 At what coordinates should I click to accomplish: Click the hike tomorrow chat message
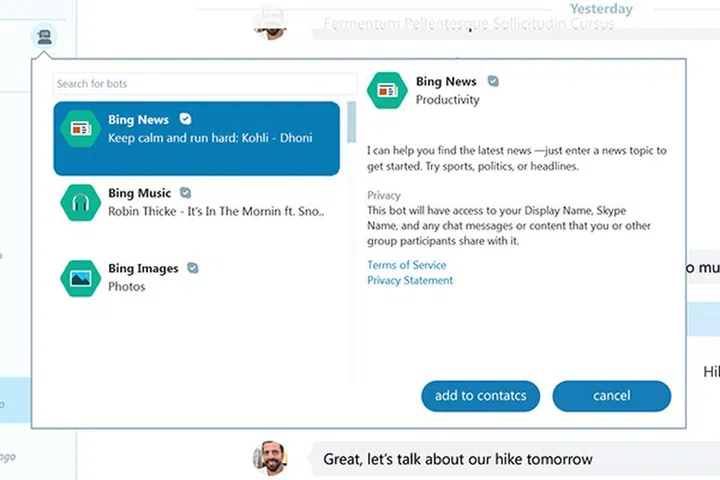click(x=458, y=459)
